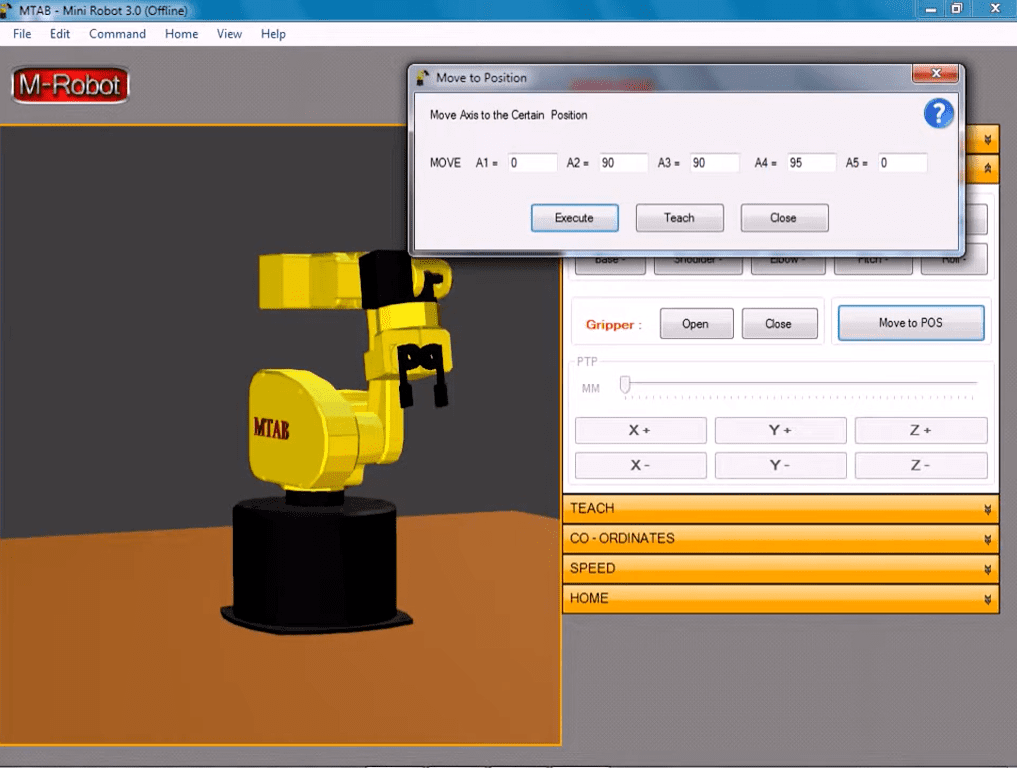Click the A4 input field

click(811, 163)
